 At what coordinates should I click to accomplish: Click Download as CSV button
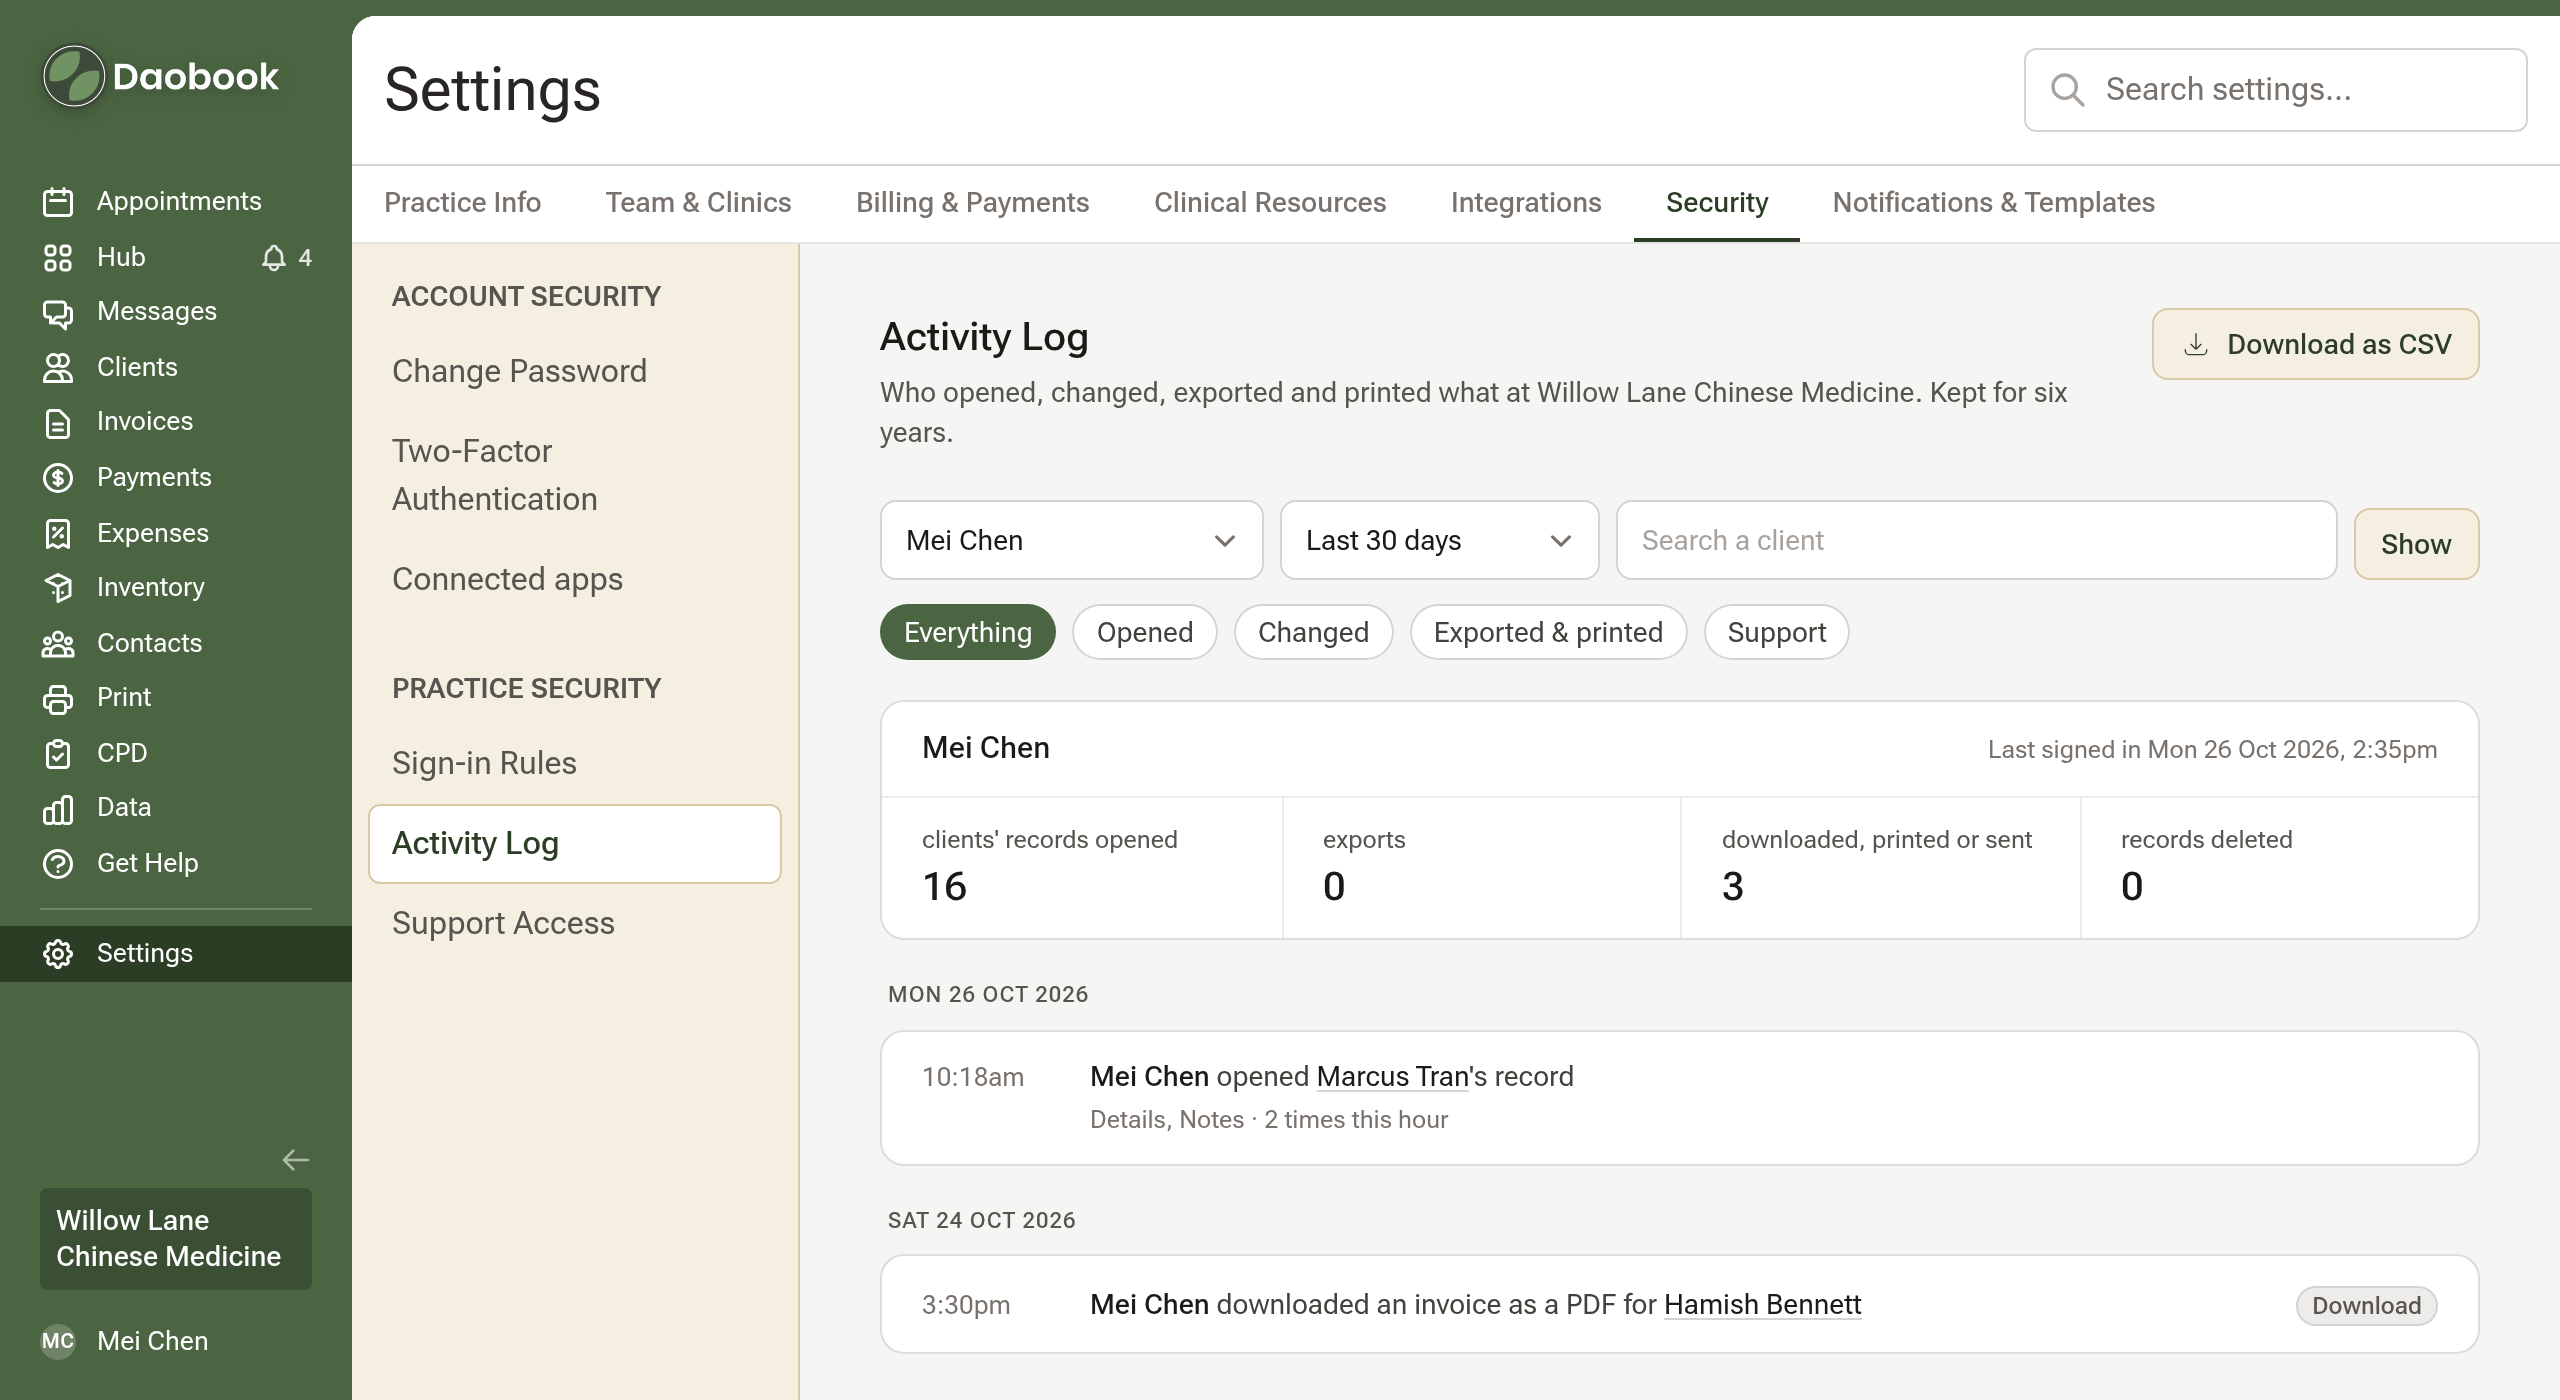tap(2315, 344)
